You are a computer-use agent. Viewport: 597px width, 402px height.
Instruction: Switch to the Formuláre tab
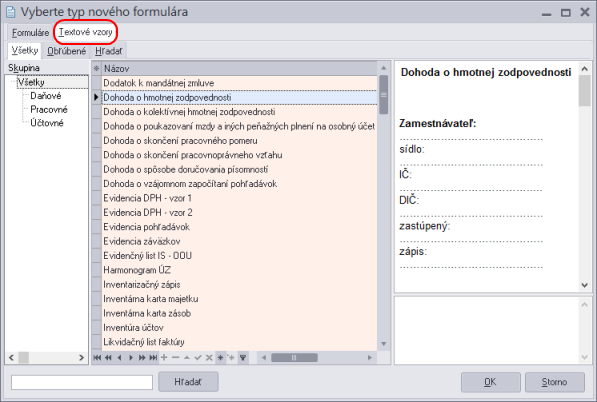pos(30,33)
